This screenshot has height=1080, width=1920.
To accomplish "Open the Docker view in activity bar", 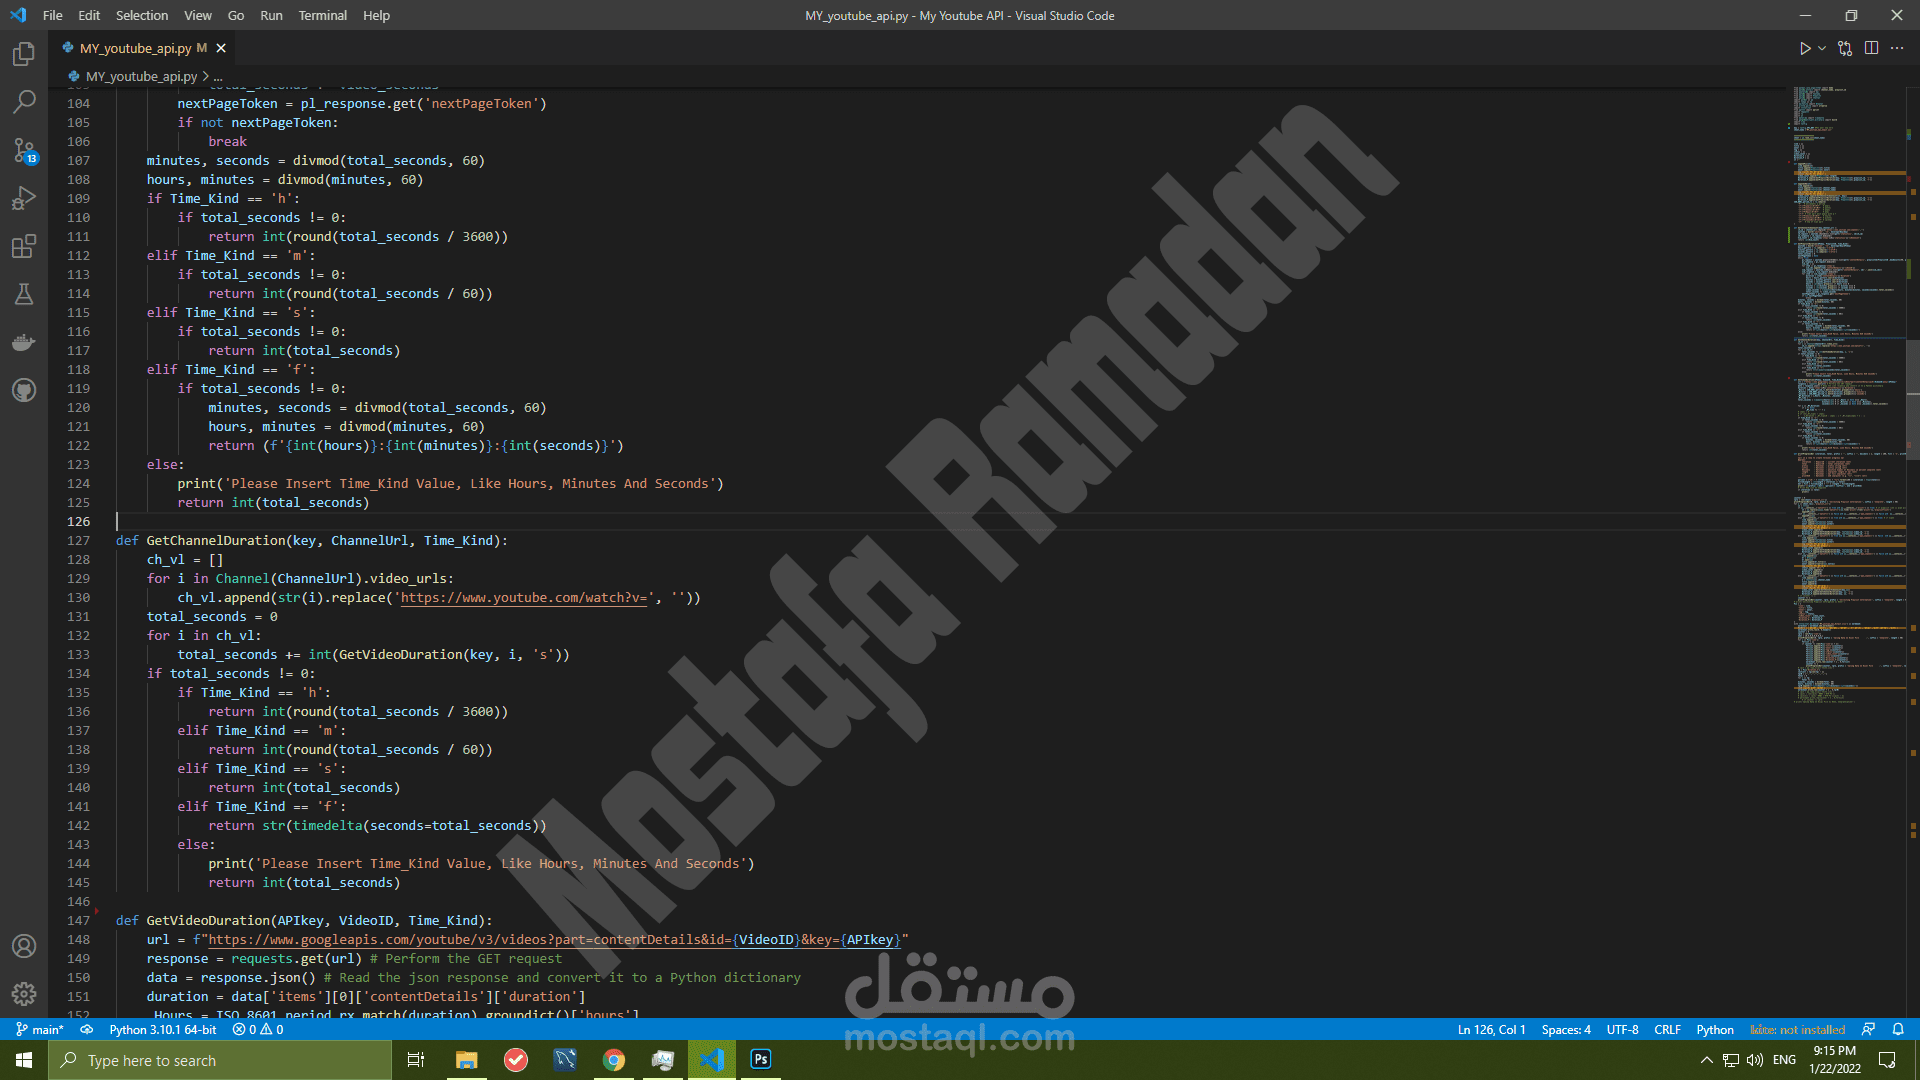I will click(24, 342).
